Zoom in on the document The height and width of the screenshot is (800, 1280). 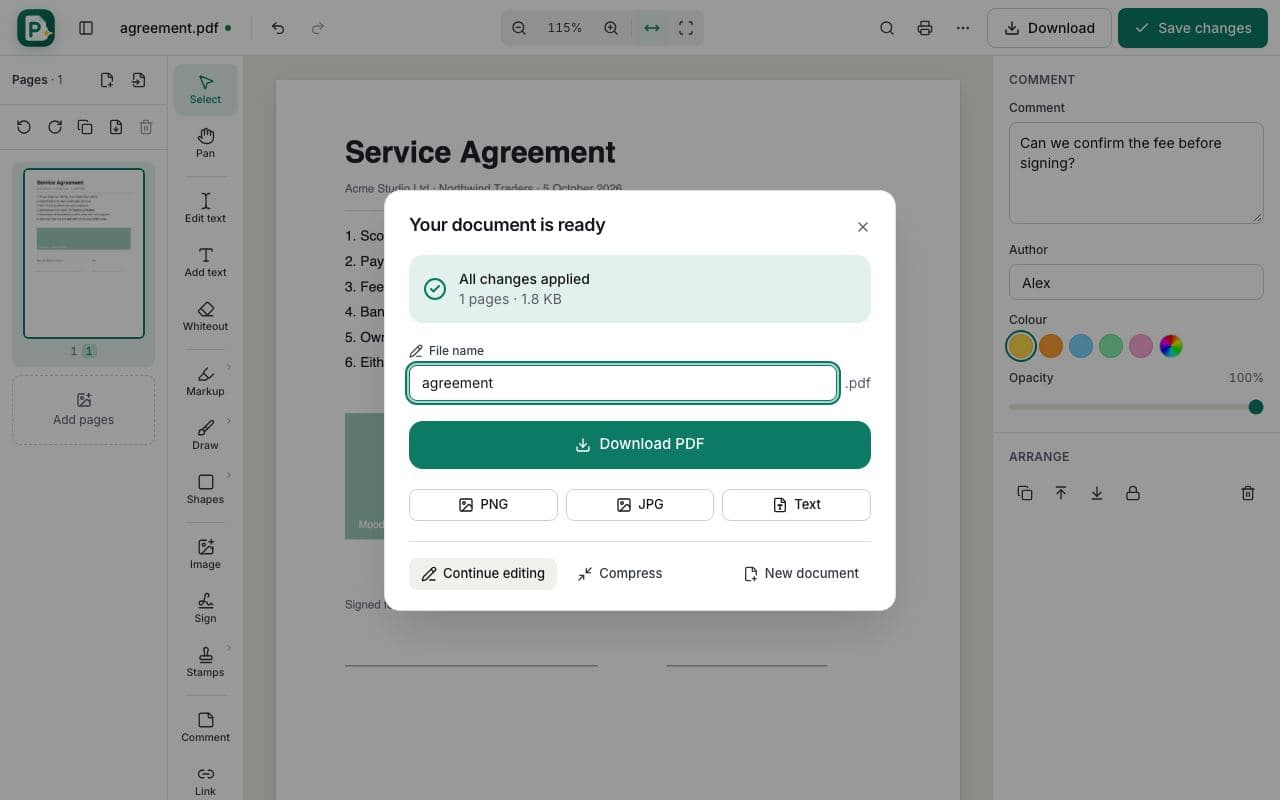pyautogui.click(x=611, y=28)
